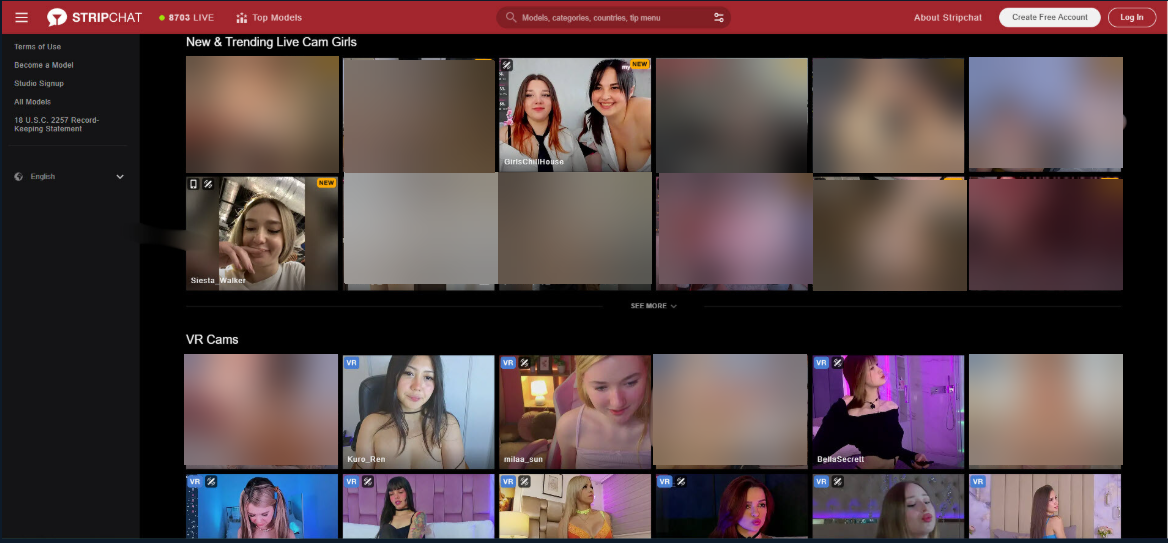
Task: Click the VR badge on the BellaSecrett tile
Action: click(821, 363)
